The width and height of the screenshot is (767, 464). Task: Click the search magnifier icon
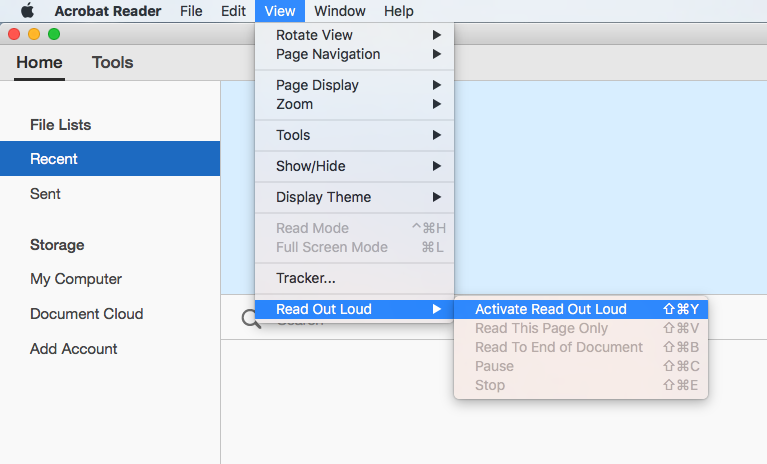pyautogui.click(x=250, y=319)
